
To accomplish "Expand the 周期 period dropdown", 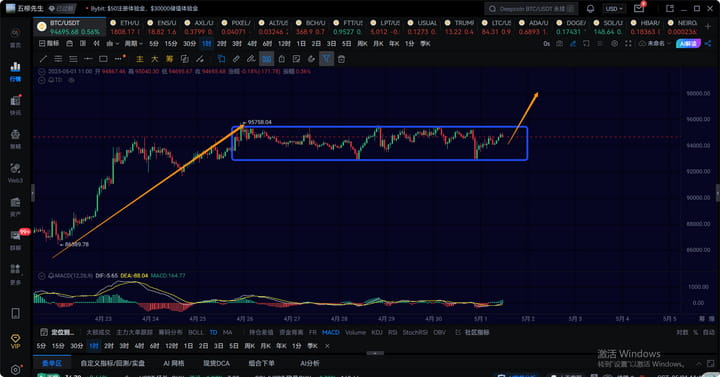I will click(134, 44).
